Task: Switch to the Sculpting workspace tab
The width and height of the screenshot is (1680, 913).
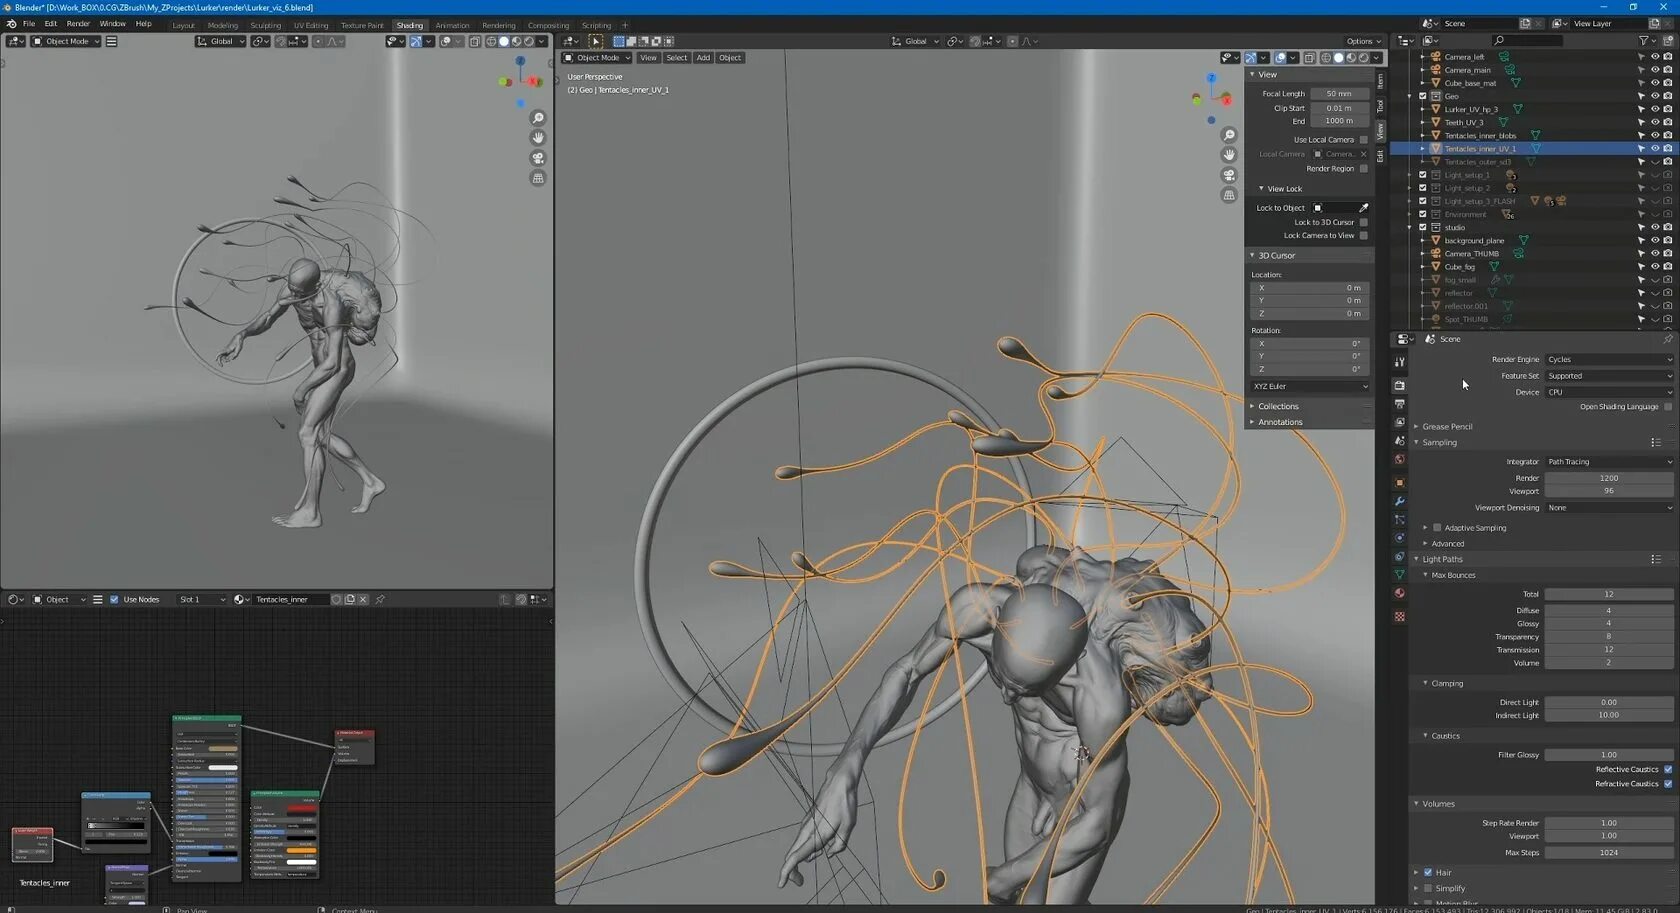Action: (x=265, y=25)
